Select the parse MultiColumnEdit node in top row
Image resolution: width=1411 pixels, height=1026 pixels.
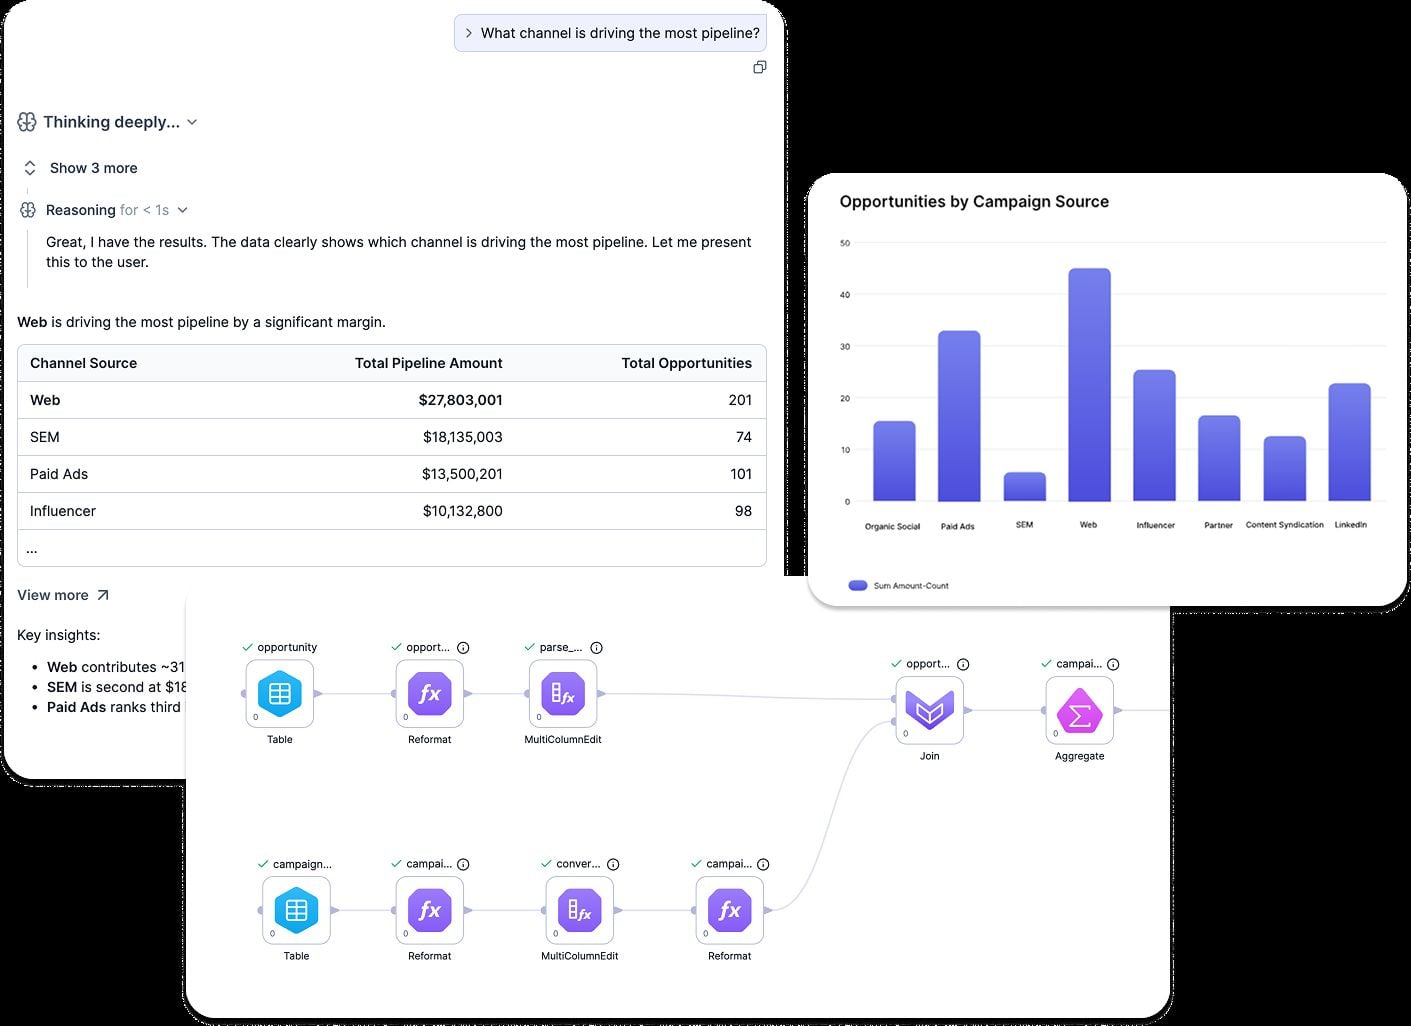point(563,694)
